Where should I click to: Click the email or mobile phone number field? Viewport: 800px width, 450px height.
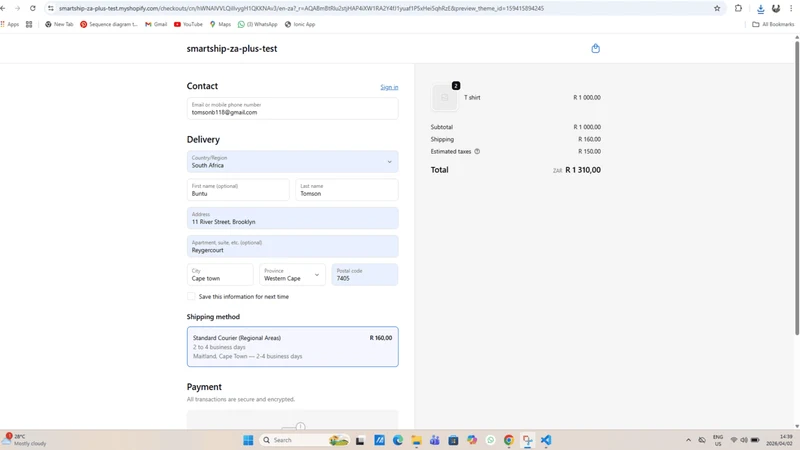tap(292, 109)
